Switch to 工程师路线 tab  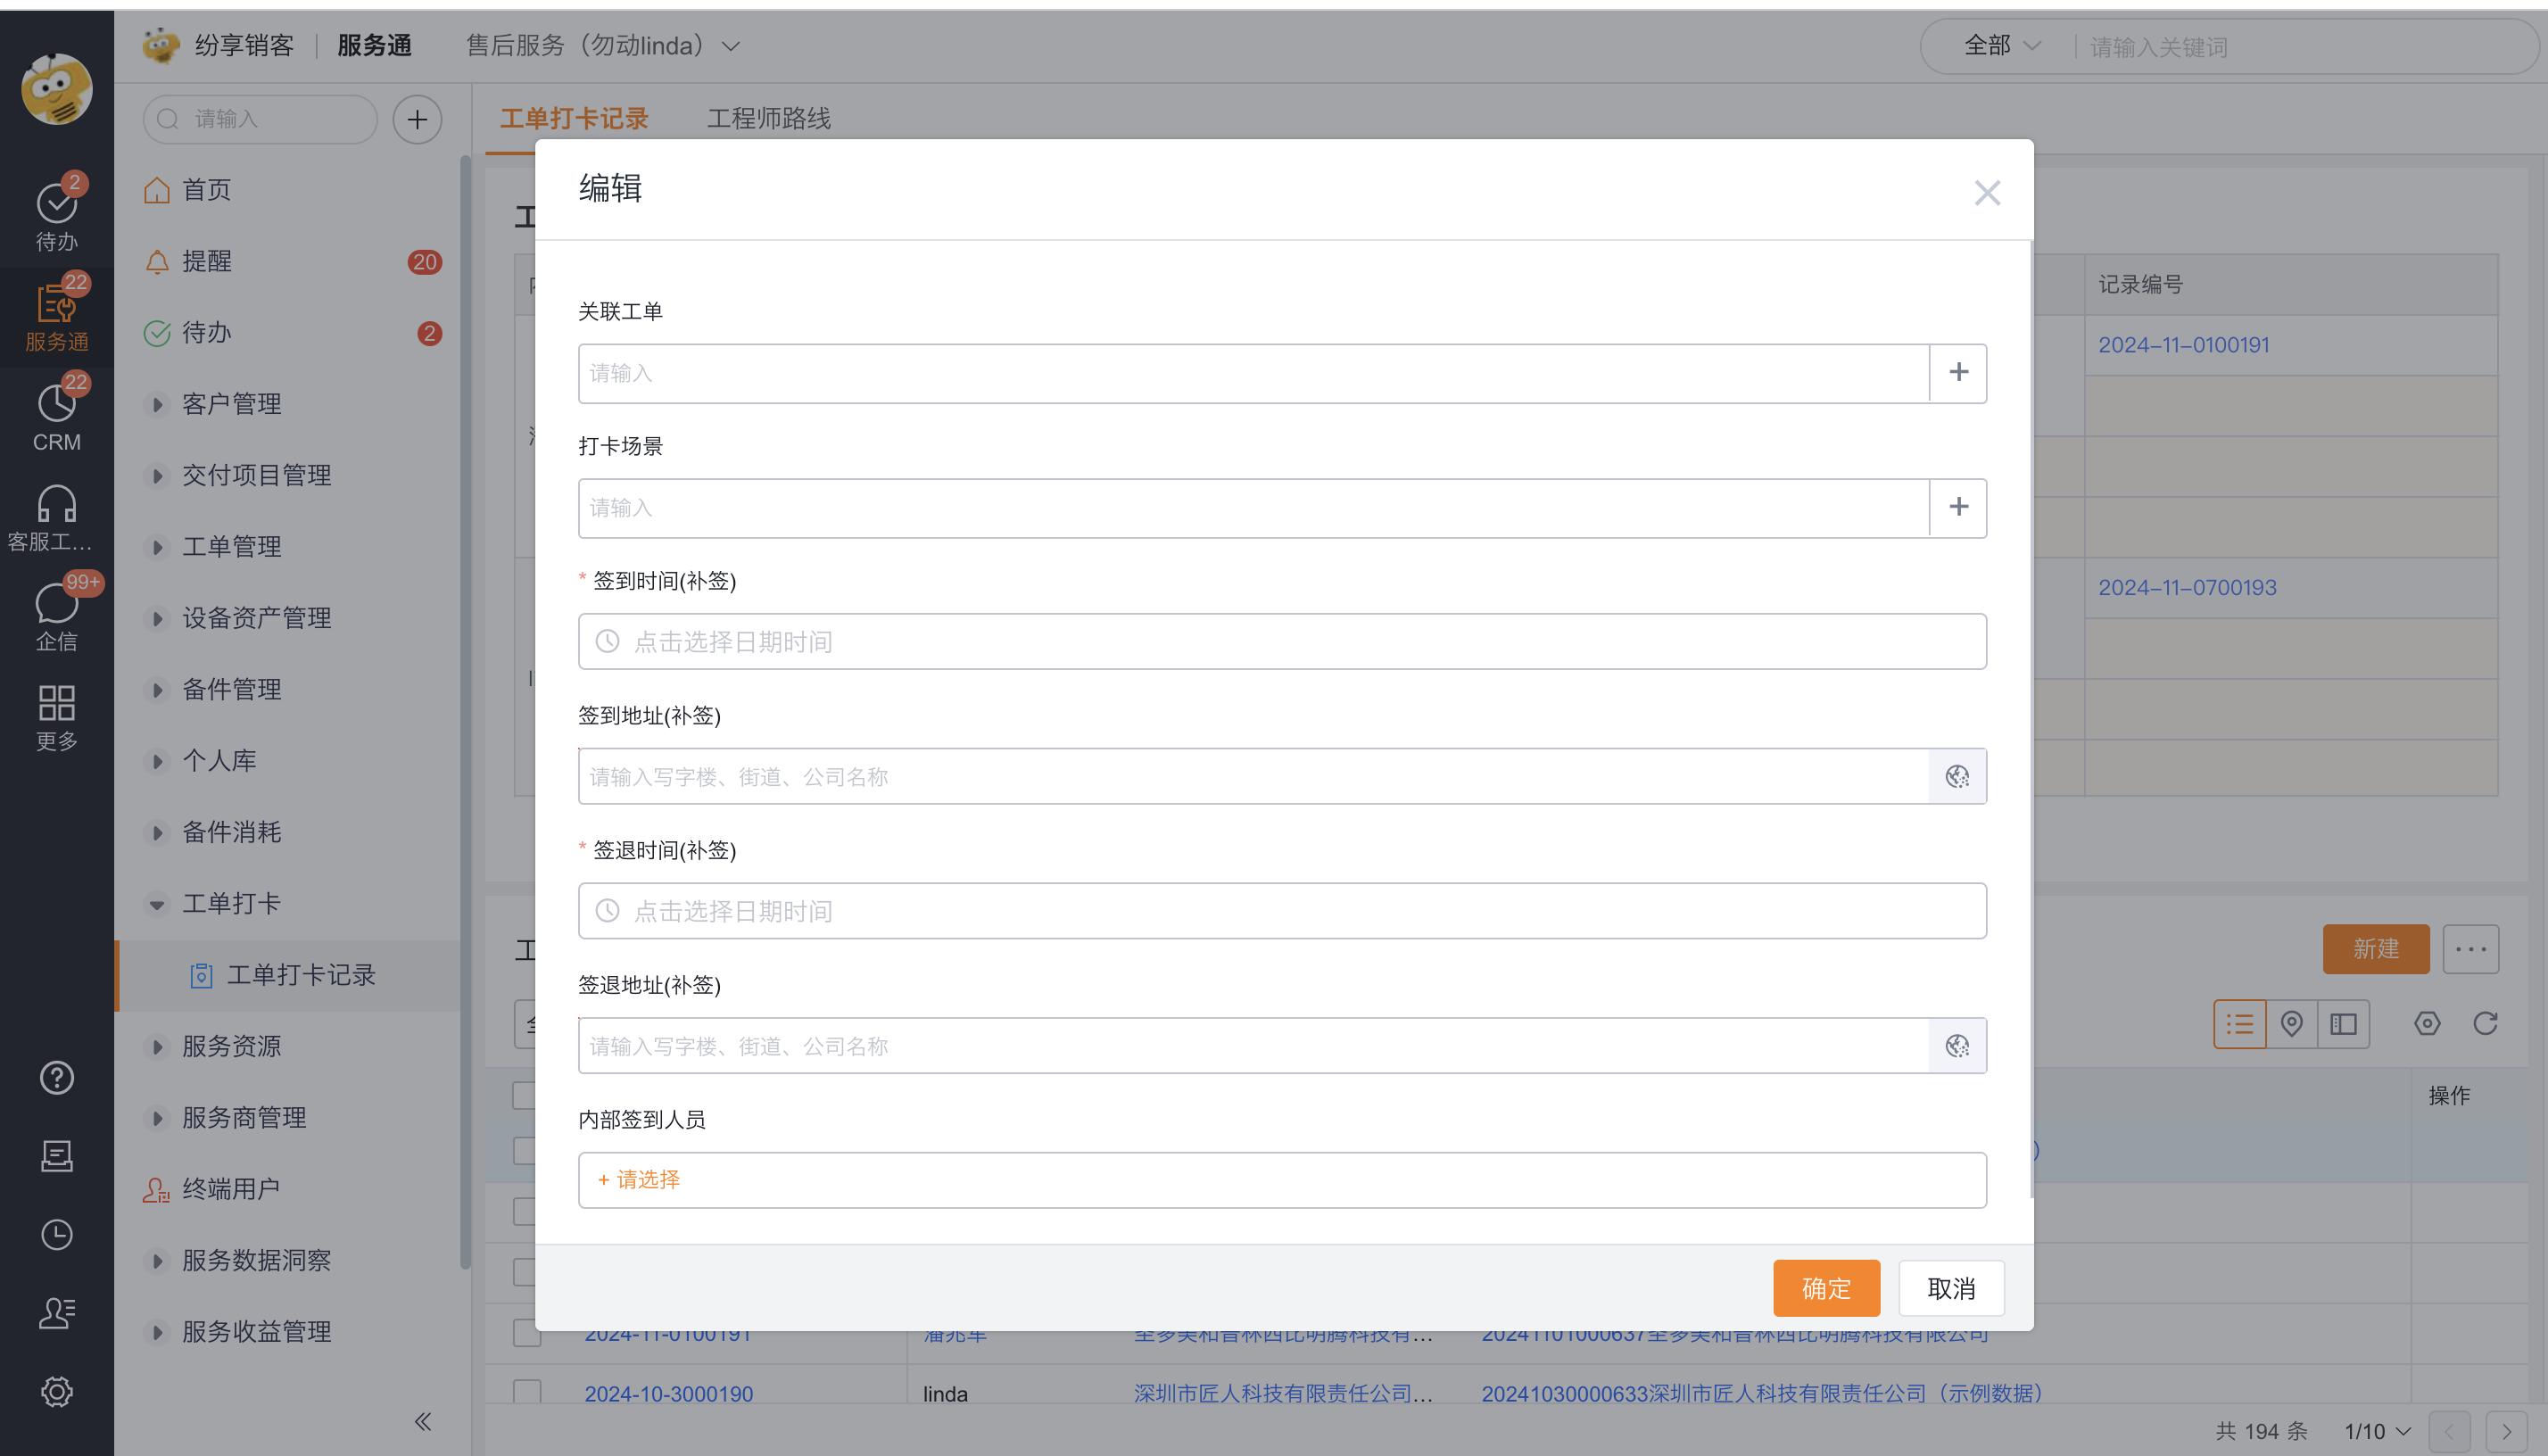pos(768,119)
